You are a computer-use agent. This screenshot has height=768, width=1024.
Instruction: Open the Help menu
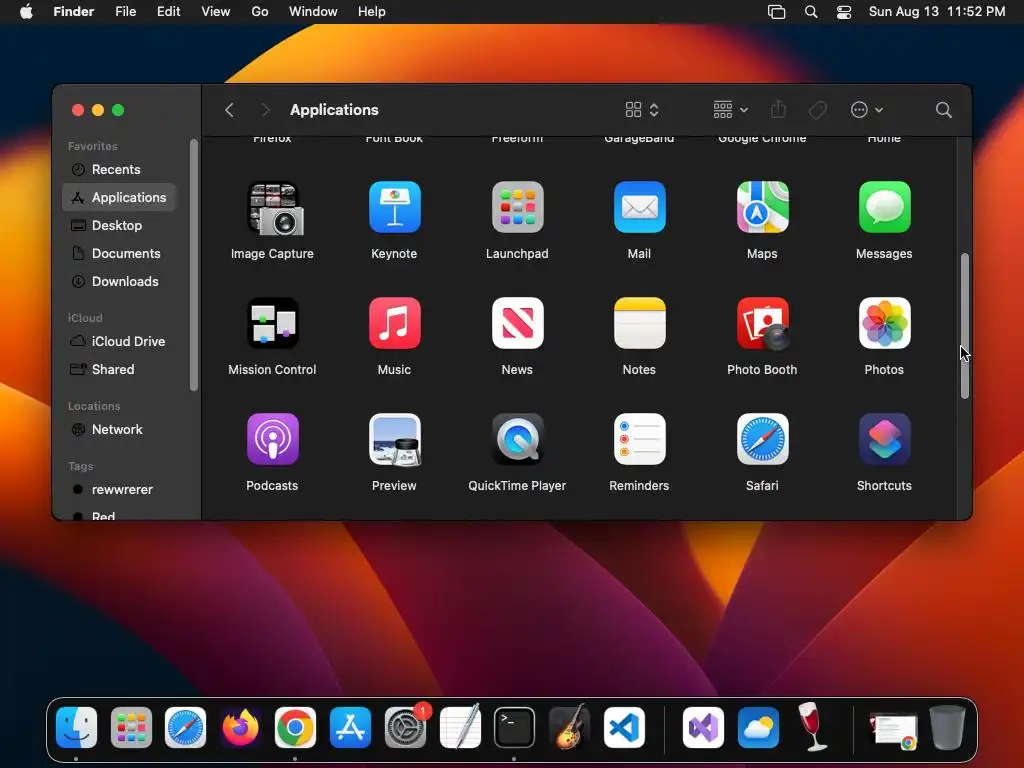(x=372, y=12)
